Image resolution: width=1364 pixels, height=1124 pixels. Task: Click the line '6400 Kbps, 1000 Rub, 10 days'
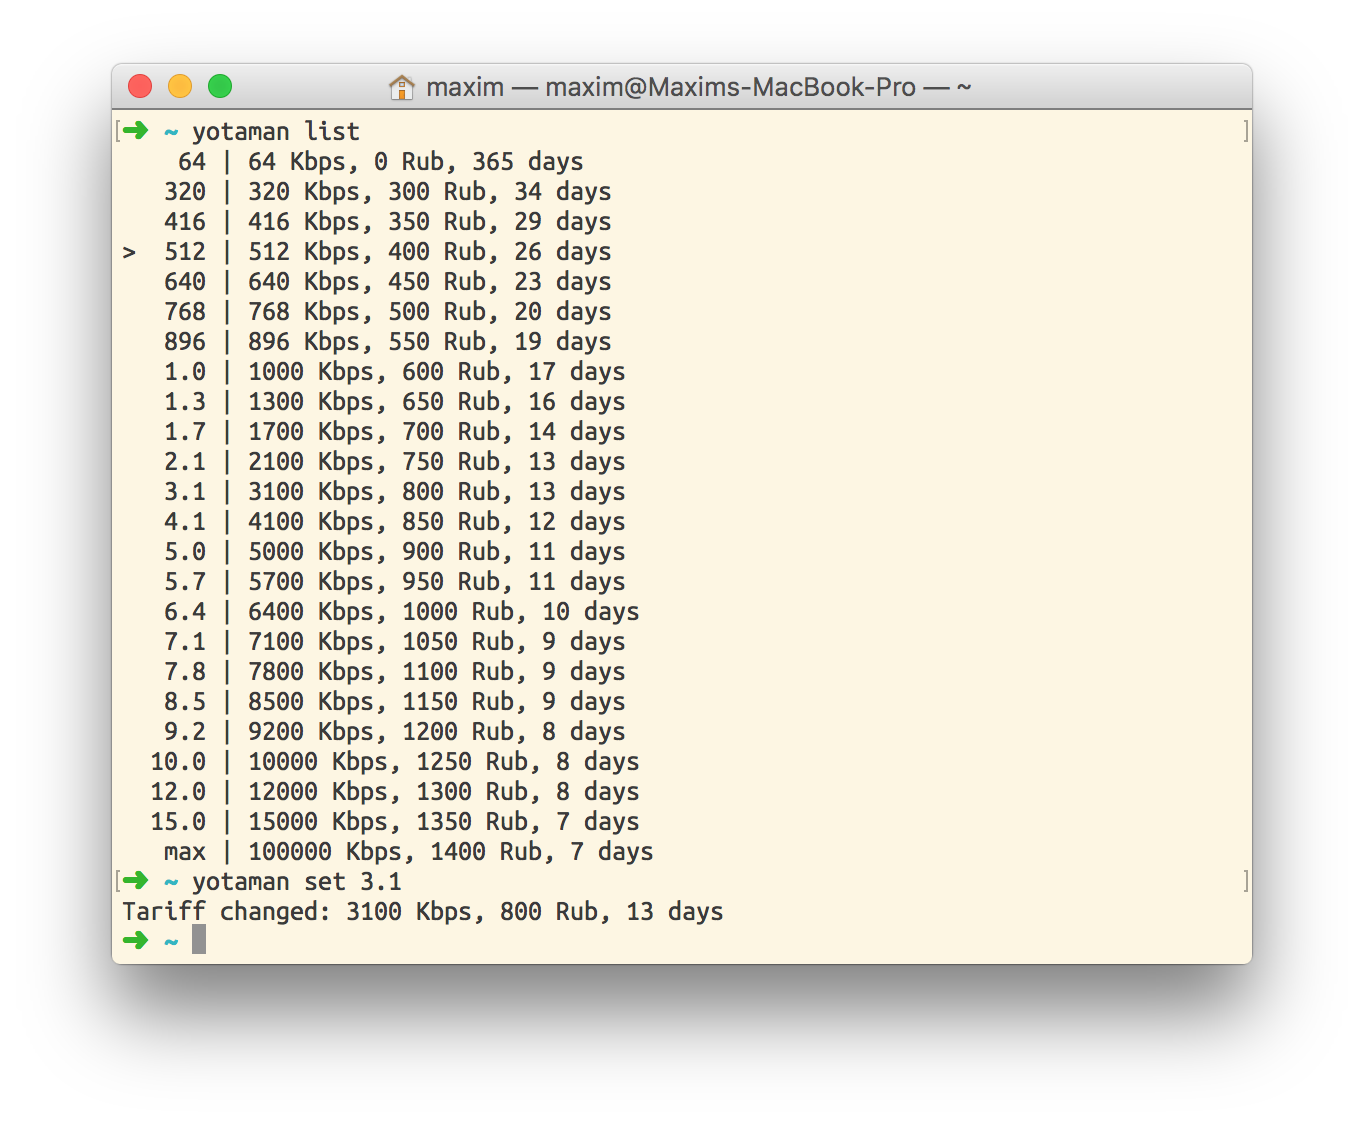pos(443,611)
